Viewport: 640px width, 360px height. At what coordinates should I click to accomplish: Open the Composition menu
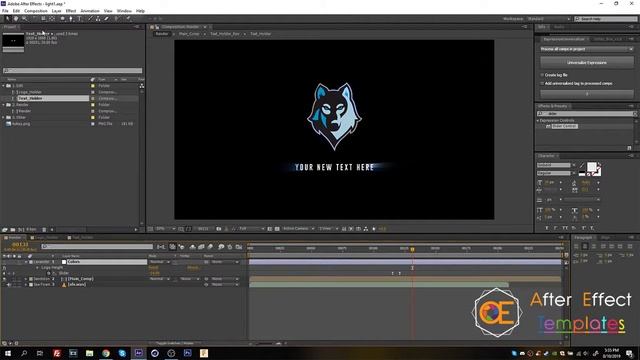pyautogui.click(x=36, y=11)
